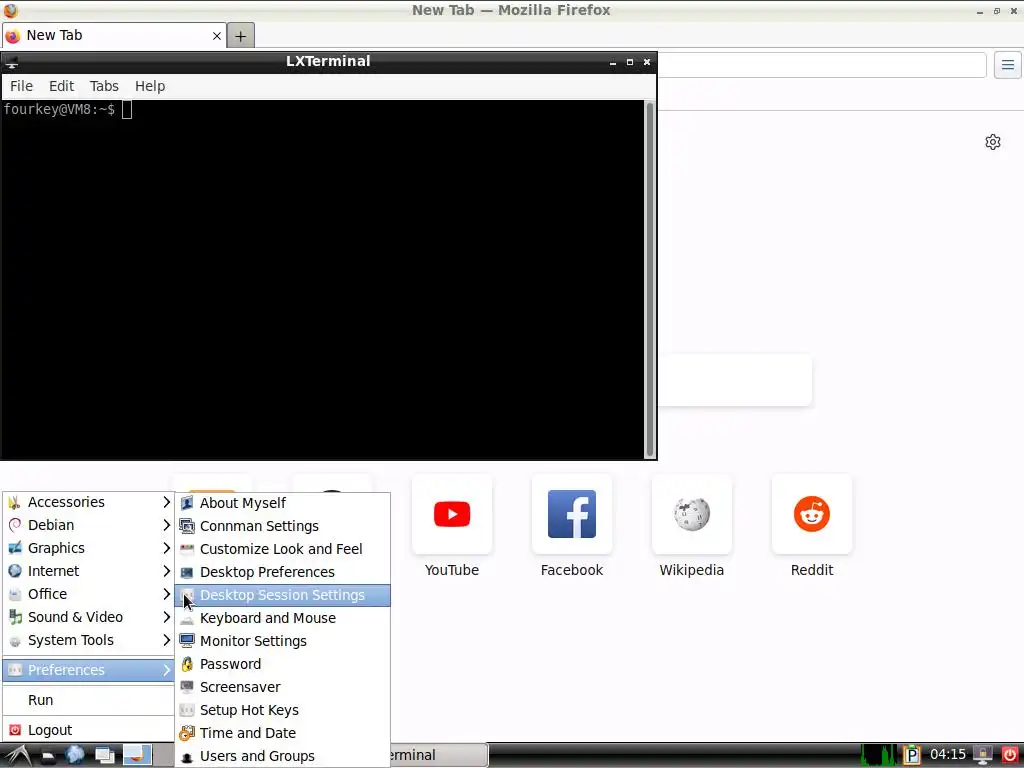Click the Firefox address bar field
This screenshot has width=1024, height=768.
822,65
